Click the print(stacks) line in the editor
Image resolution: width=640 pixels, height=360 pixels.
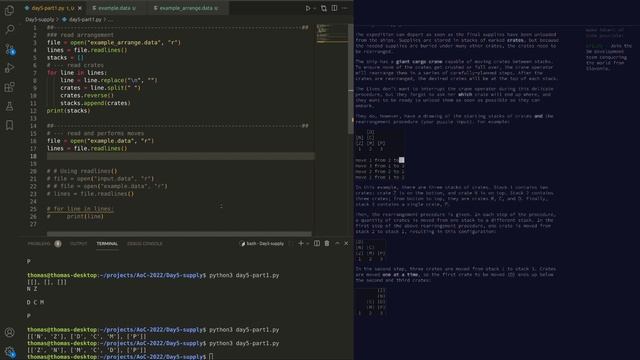click(69, 111)
